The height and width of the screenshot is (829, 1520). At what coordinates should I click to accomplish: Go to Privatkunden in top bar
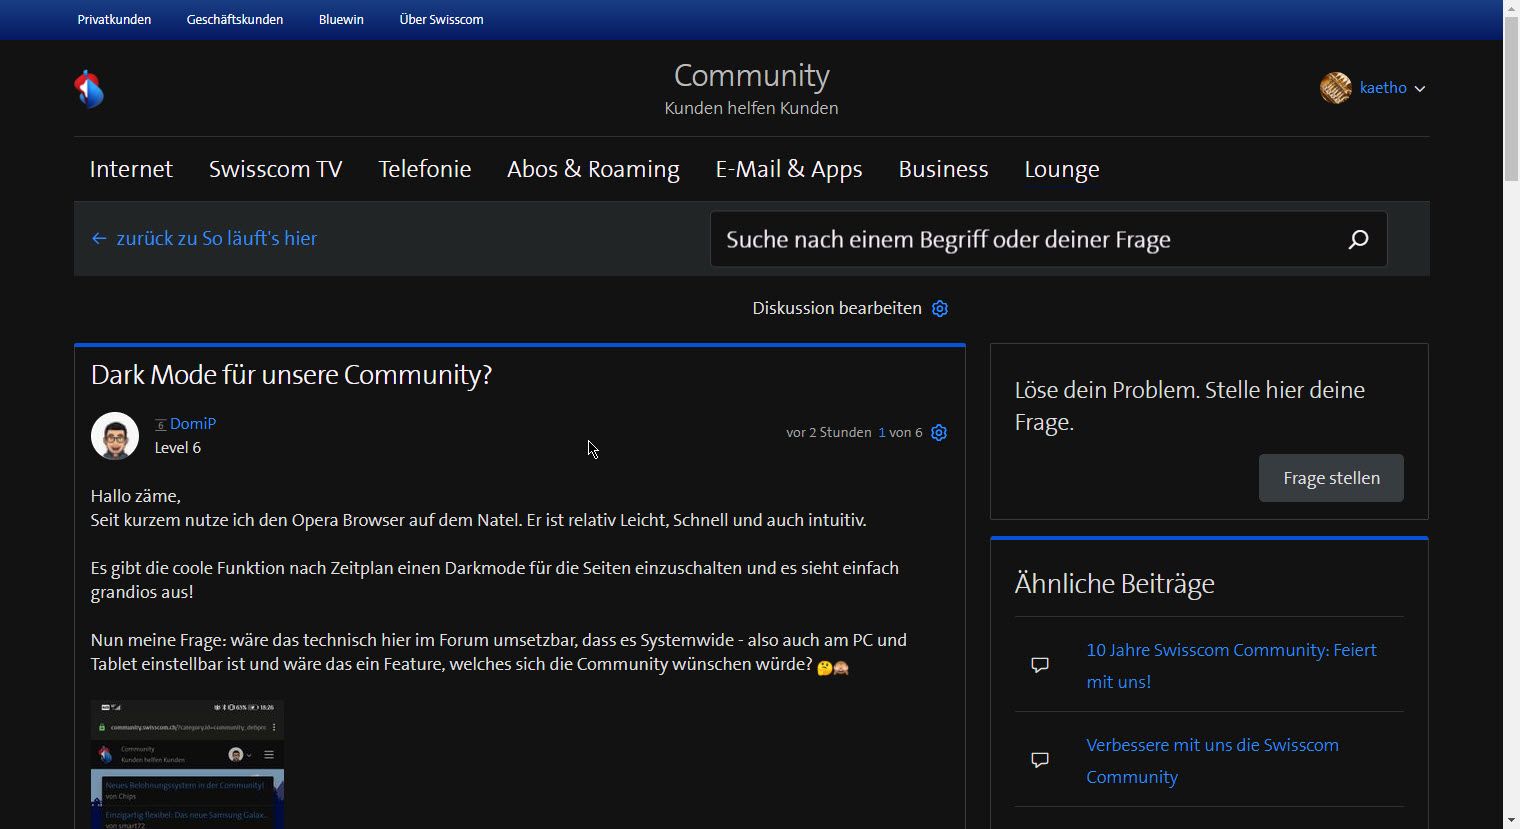114,19
